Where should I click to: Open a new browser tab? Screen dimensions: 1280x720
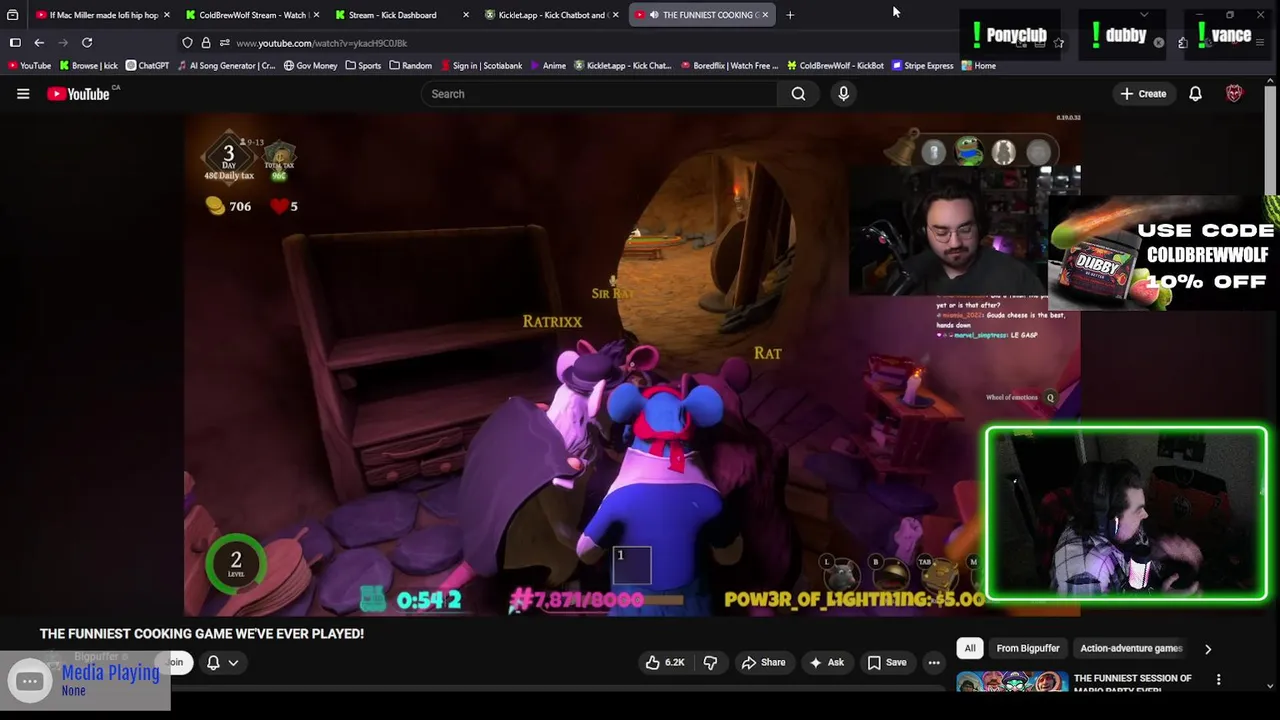point(790,15)
